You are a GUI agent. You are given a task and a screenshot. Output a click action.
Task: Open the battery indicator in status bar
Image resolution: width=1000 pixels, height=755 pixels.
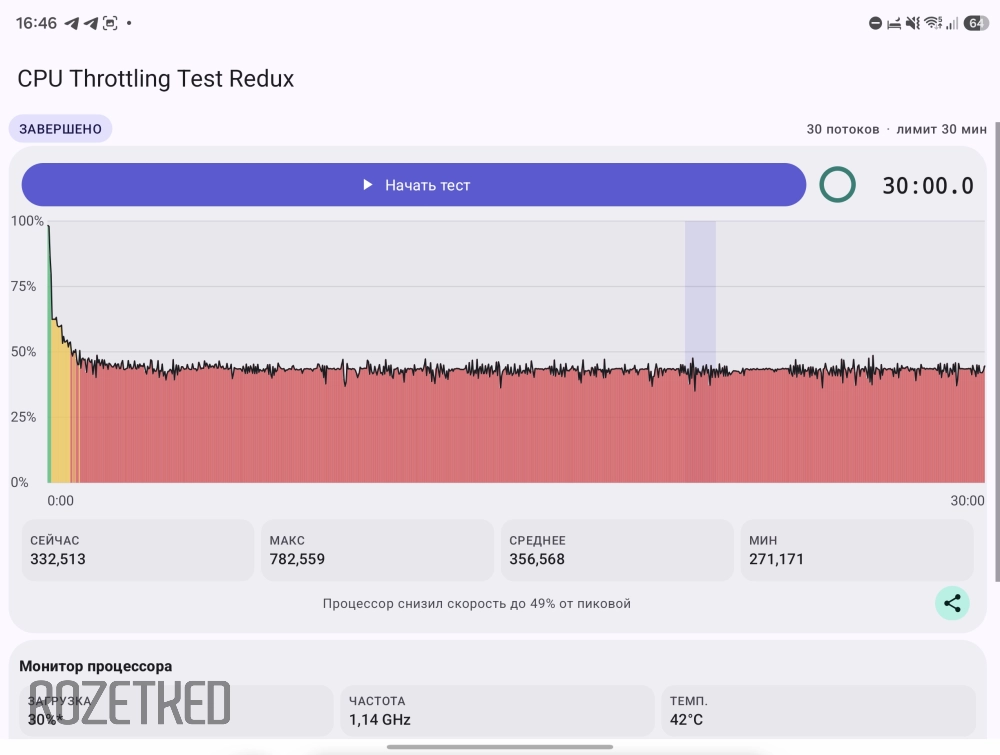pos(976,24)
